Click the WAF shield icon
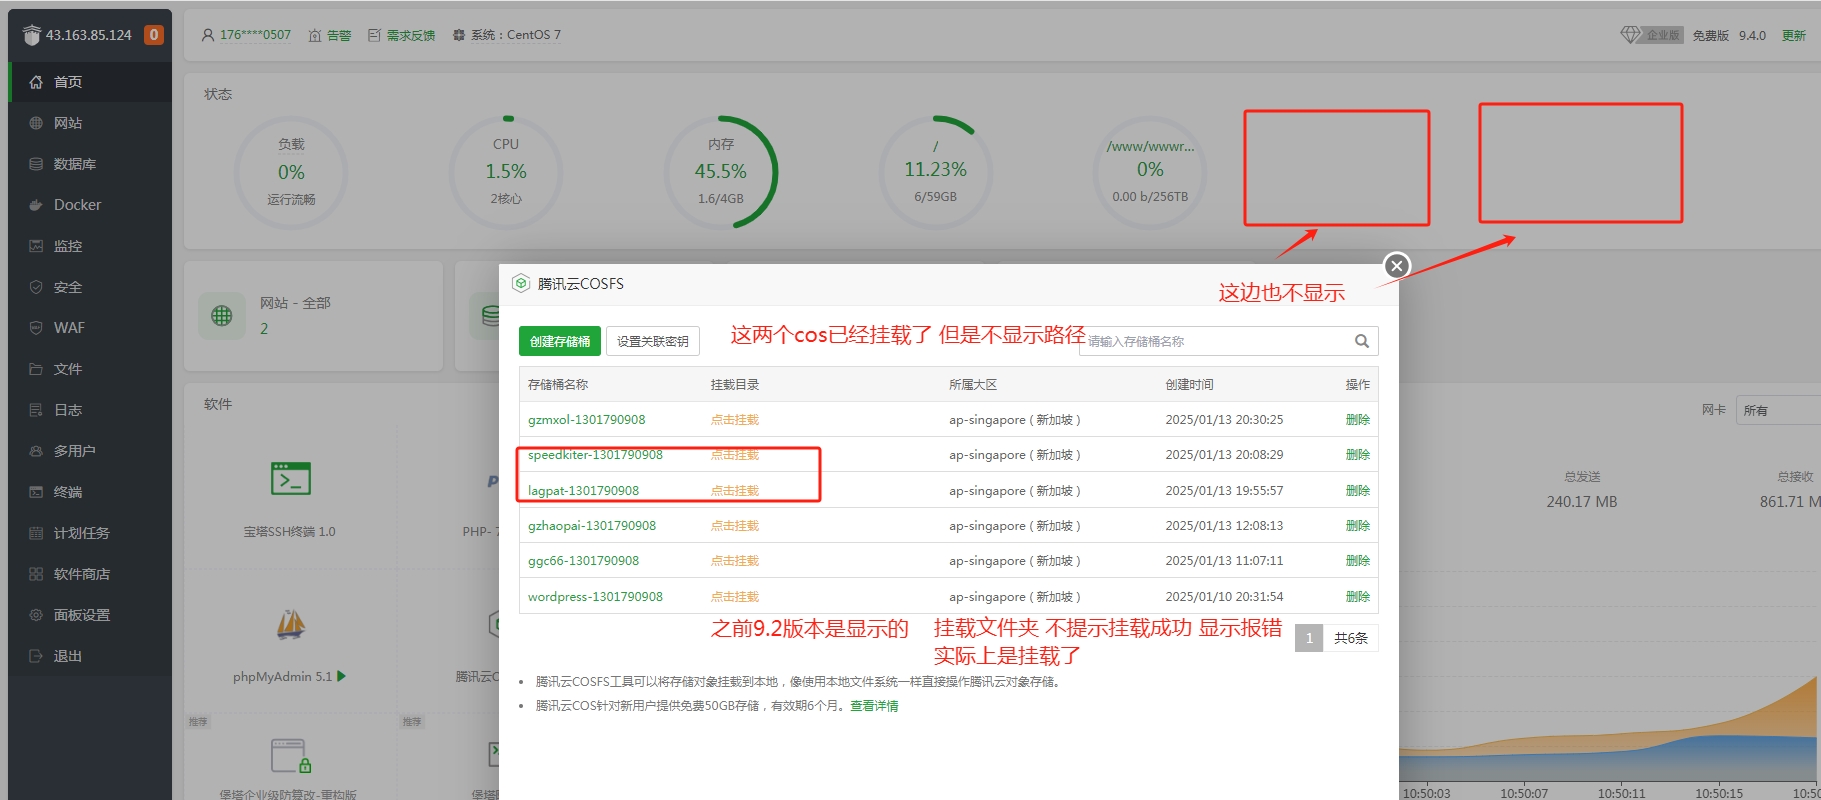Viewport: 1821px width, 800px height. 36,328
